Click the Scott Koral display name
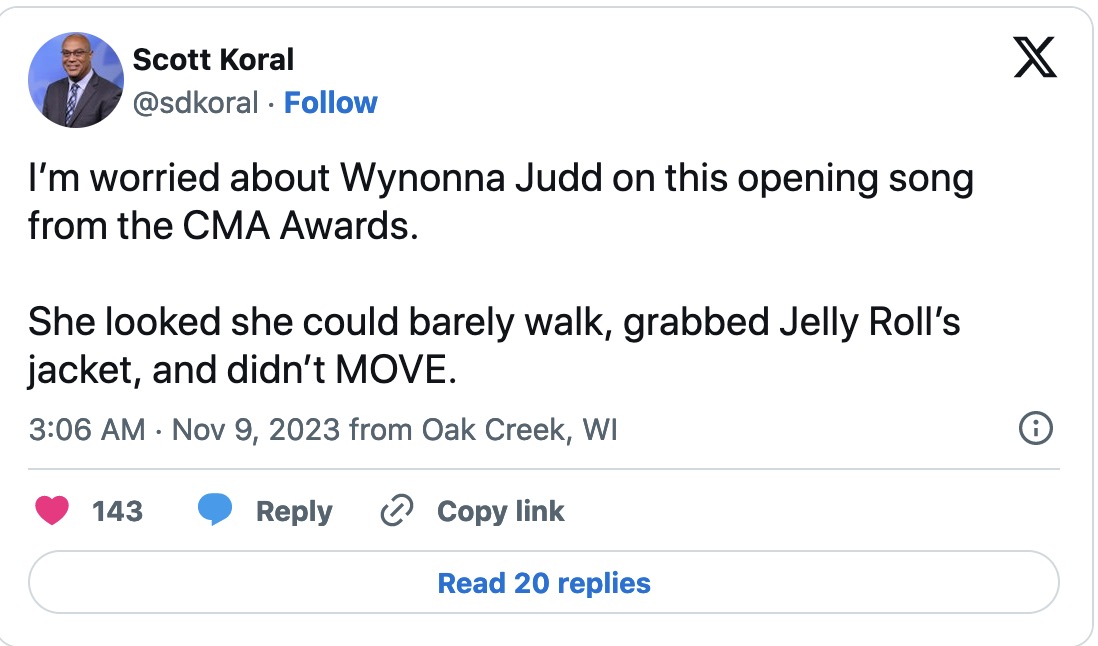The height and width of the screenshot is (646, 1098). tap(213, 60)
